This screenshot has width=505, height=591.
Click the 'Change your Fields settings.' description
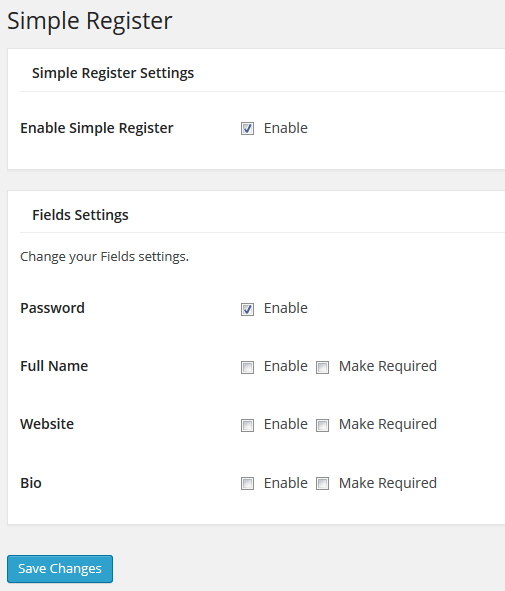click(104, 257)
